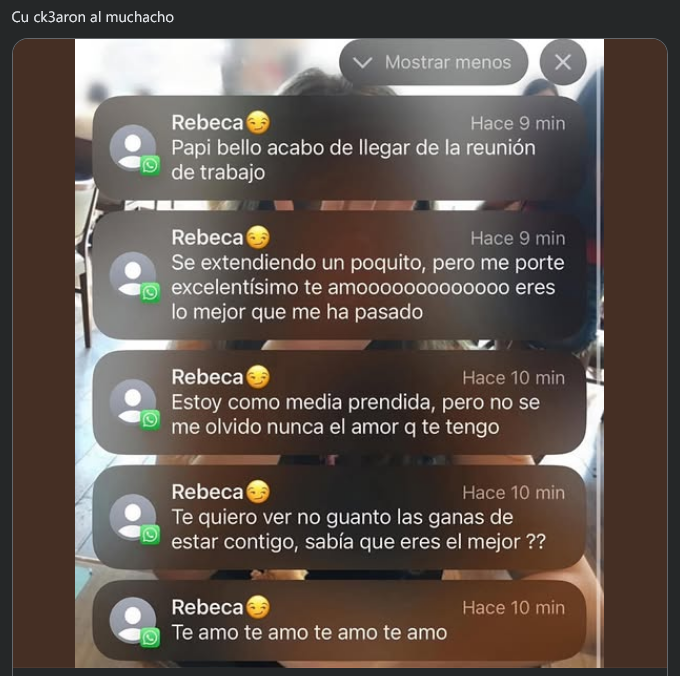Open the WhatsApp badge on the top notification
Screen dimensions: 680x676
click(150, 166)
